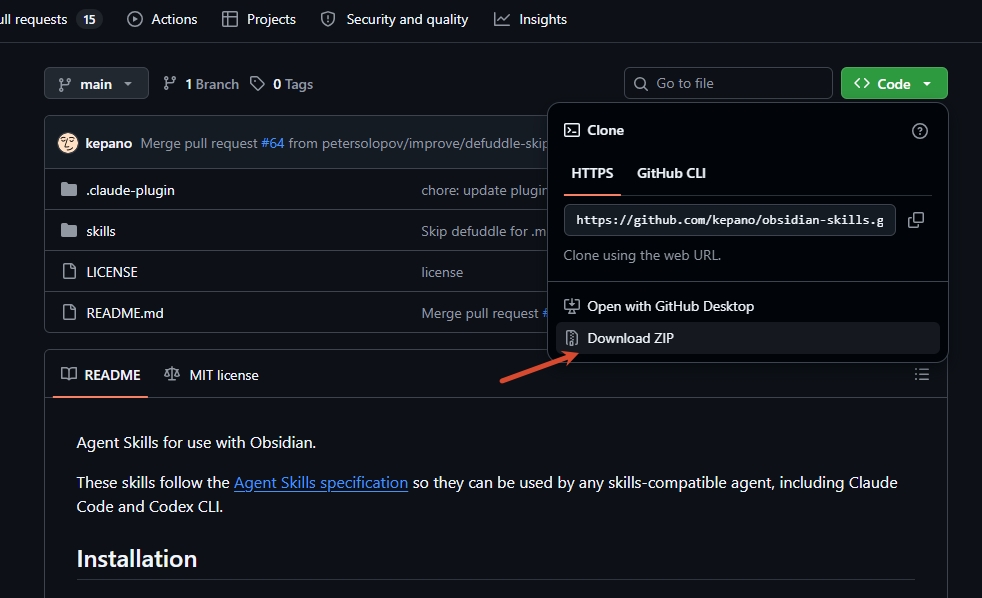This screenshot has width=982, height=598.
Task: Focus the Go to file search box
Action: [x=728, y=83]
